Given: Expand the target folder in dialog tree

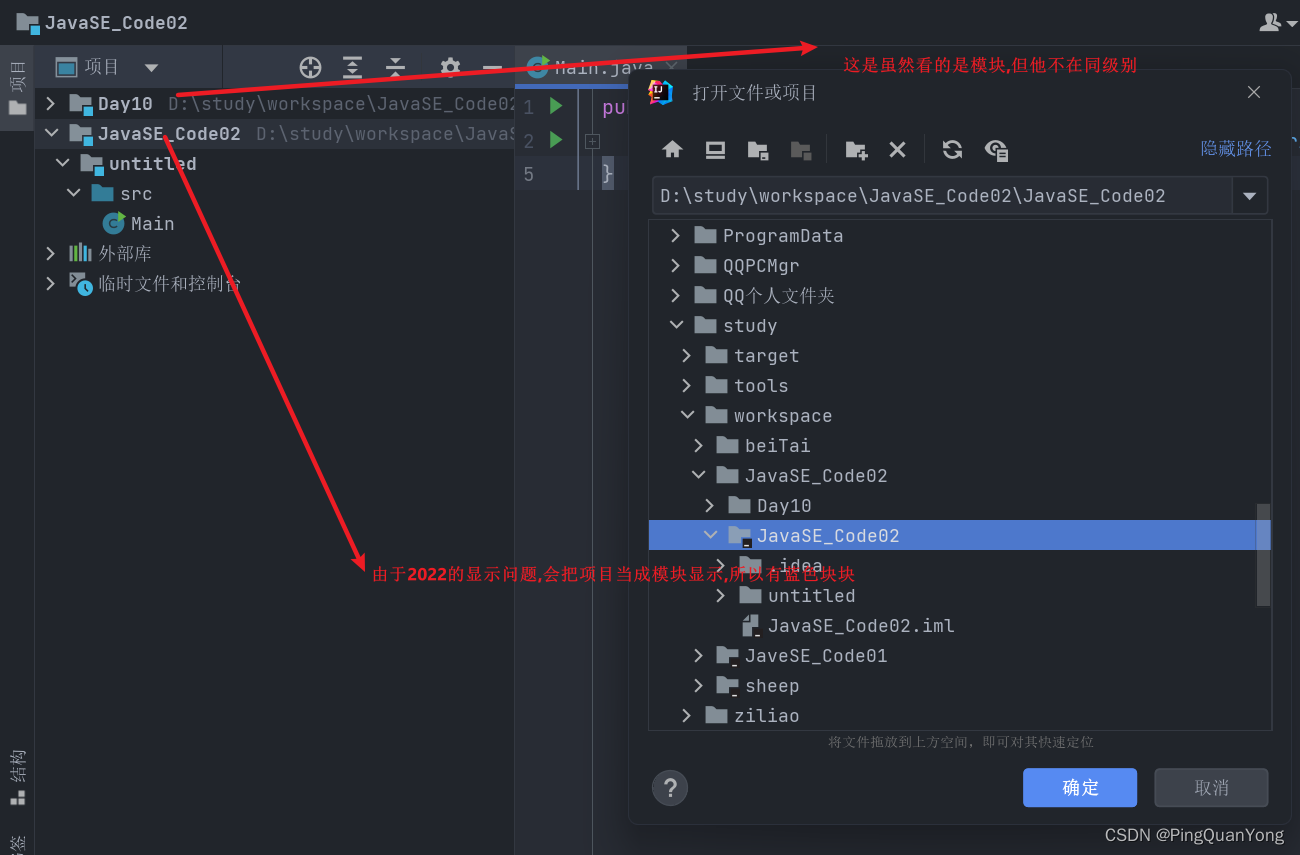Looking at the screenshot, I should [x=687, y=355].
